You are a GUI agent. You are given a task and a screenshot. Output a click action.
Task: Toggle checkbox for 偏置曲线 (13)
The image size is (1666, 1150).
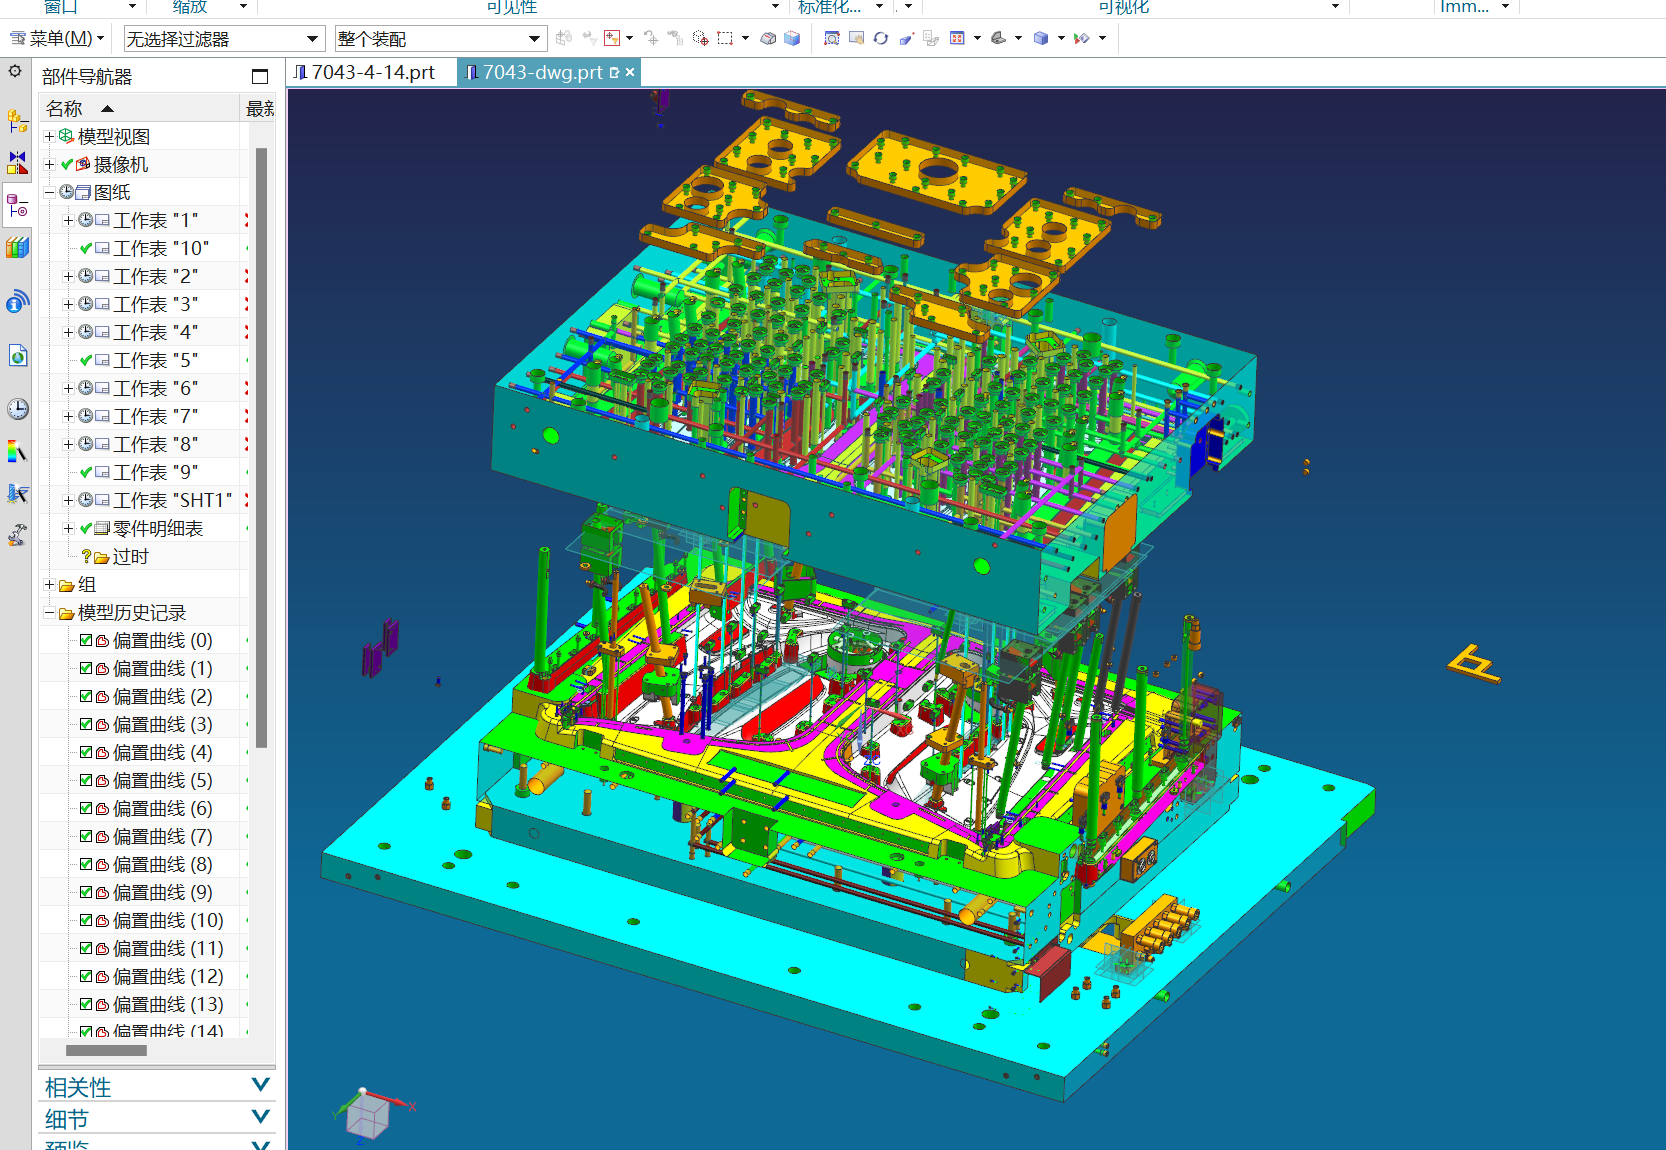click(x=86, y=1004)
